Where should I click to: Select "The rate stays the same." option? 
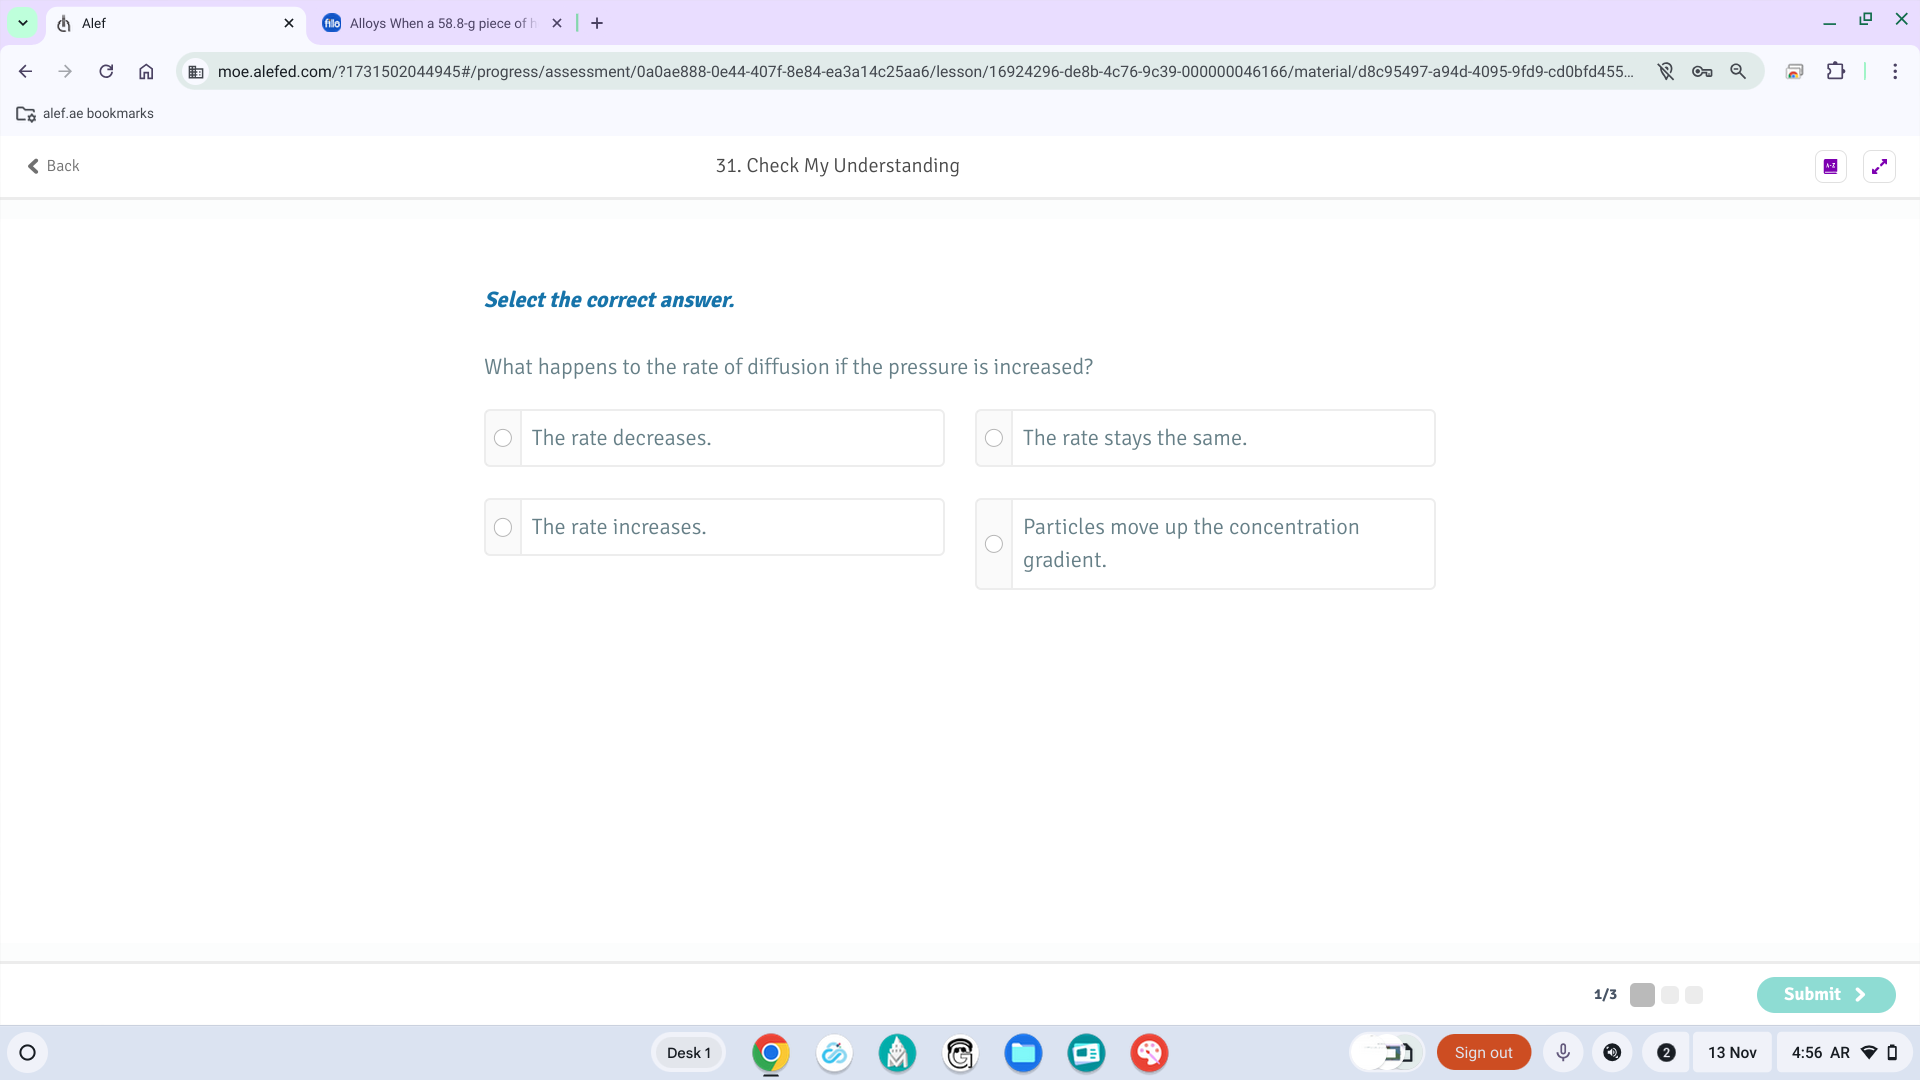[x=994, y=438]
